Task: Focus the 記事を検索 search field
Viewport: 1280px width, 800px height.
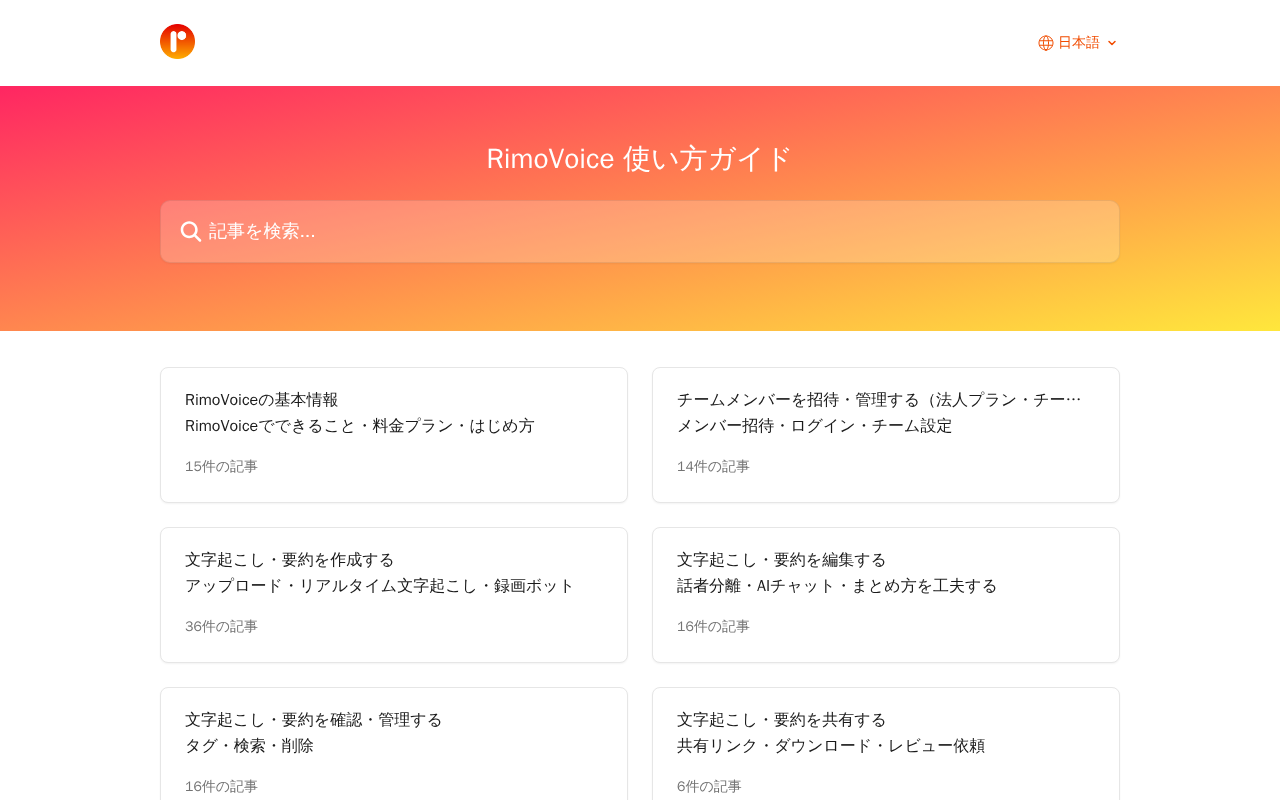Action: pos(640,232)
